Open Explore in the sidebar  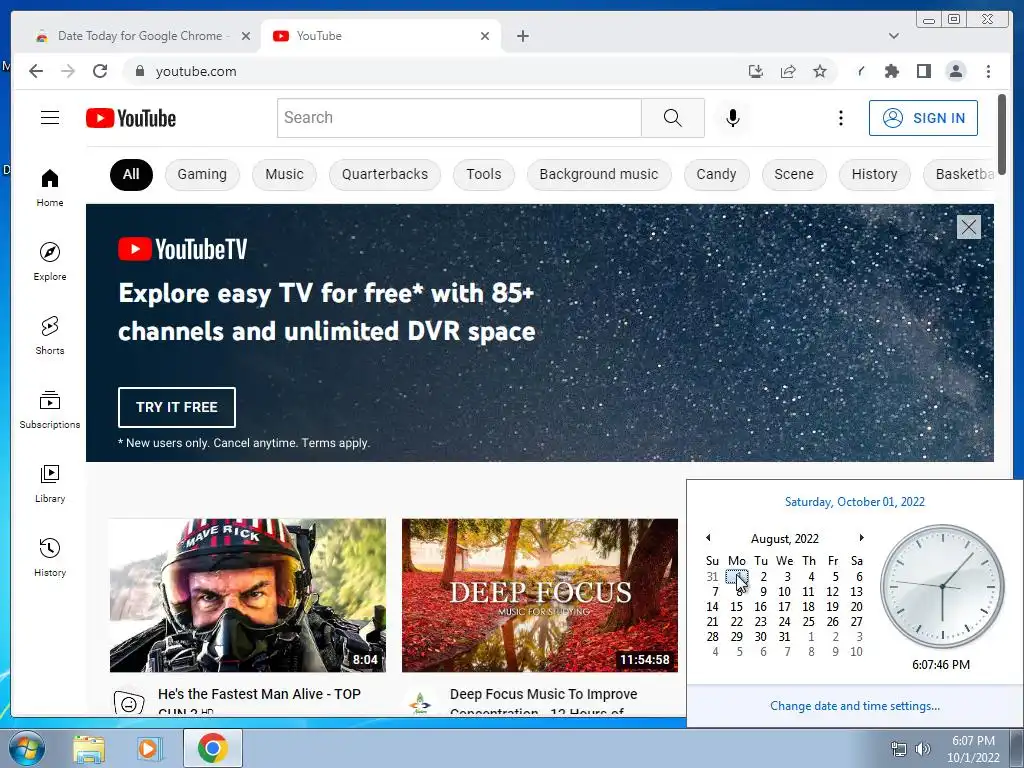pos(50,261)
